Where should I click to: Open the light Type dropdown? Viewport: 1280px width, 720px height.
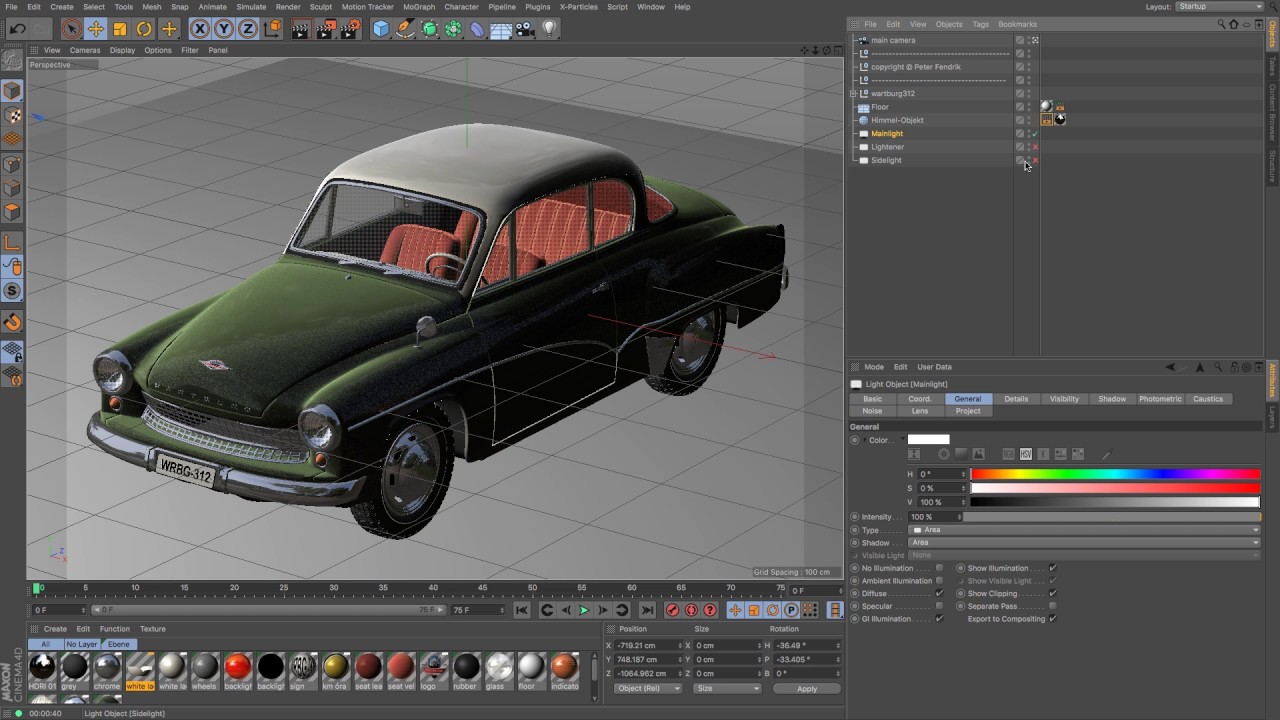coord(1084,530)
